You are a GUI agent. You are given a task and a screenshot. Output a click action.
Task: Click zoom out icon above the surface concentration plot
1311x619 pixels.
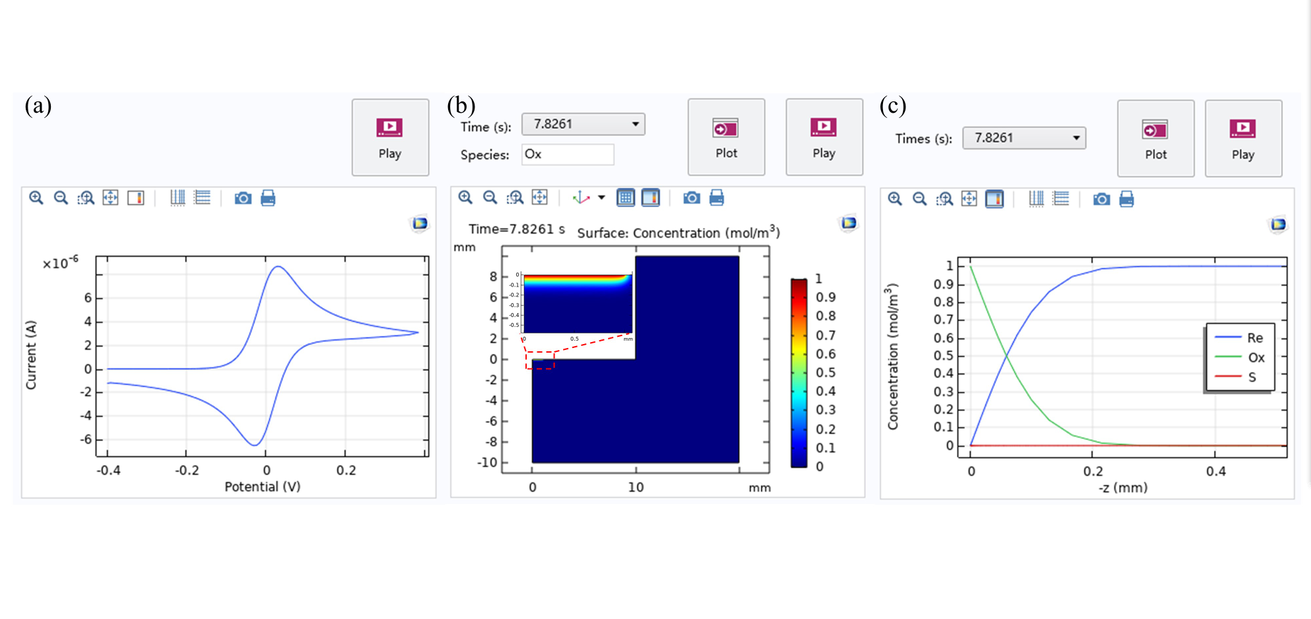tap(490, 198)
